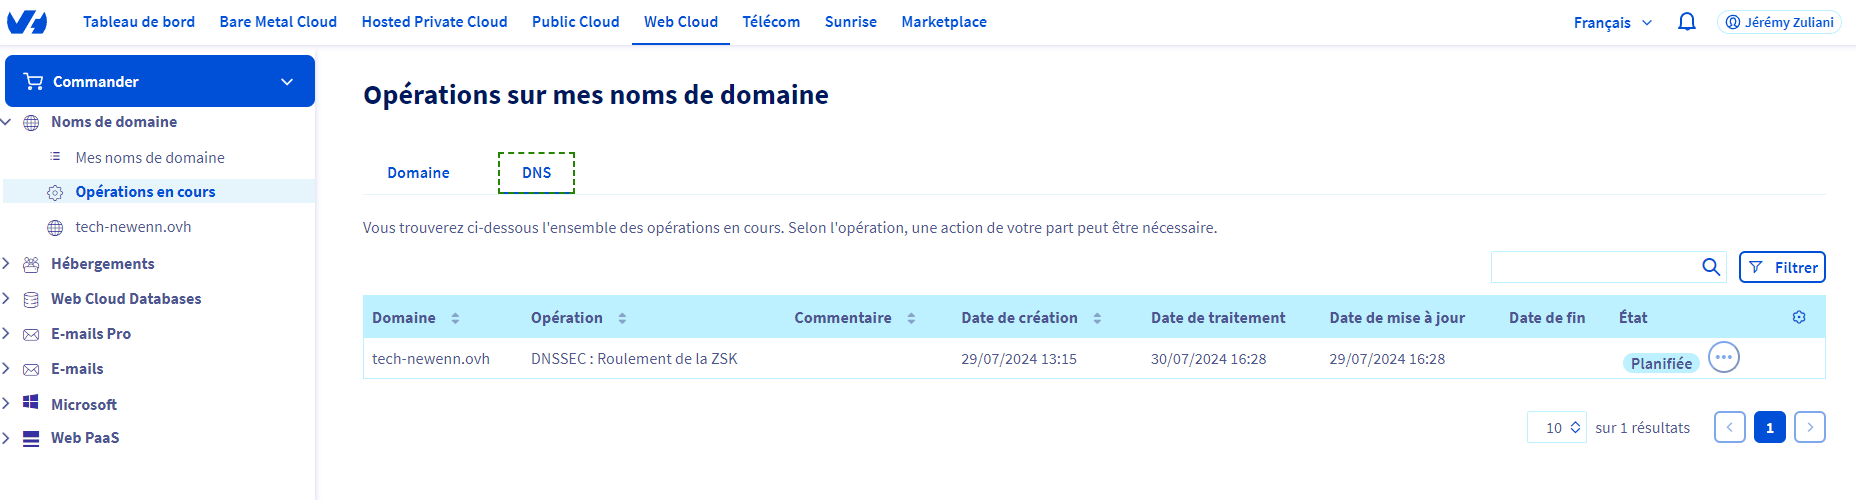Click the E-mails Pro envelope icon

coord(31,334)
